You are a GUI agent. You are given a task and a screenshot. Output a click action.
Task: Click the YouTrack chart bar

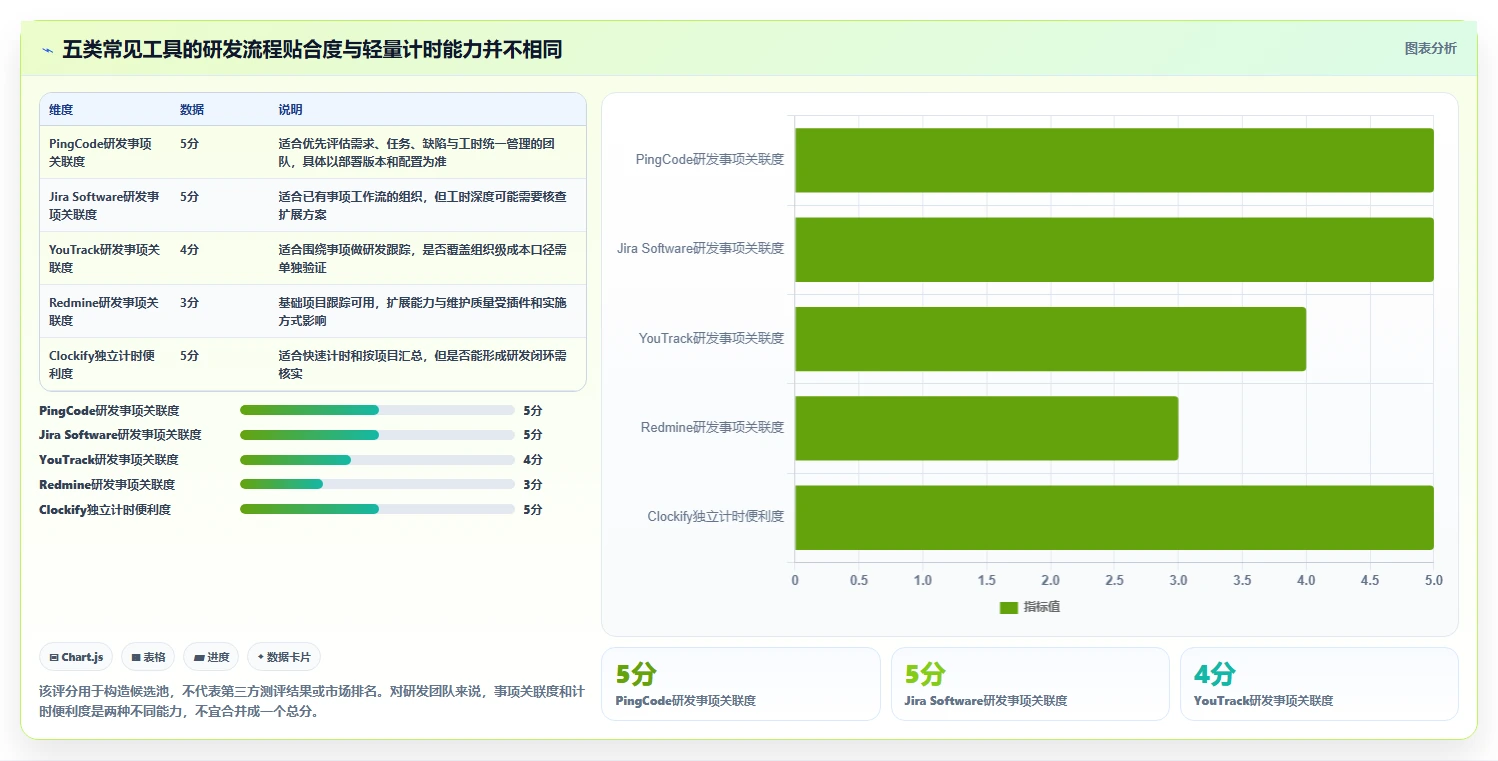pyautogui.click(x=1050, y=339)
